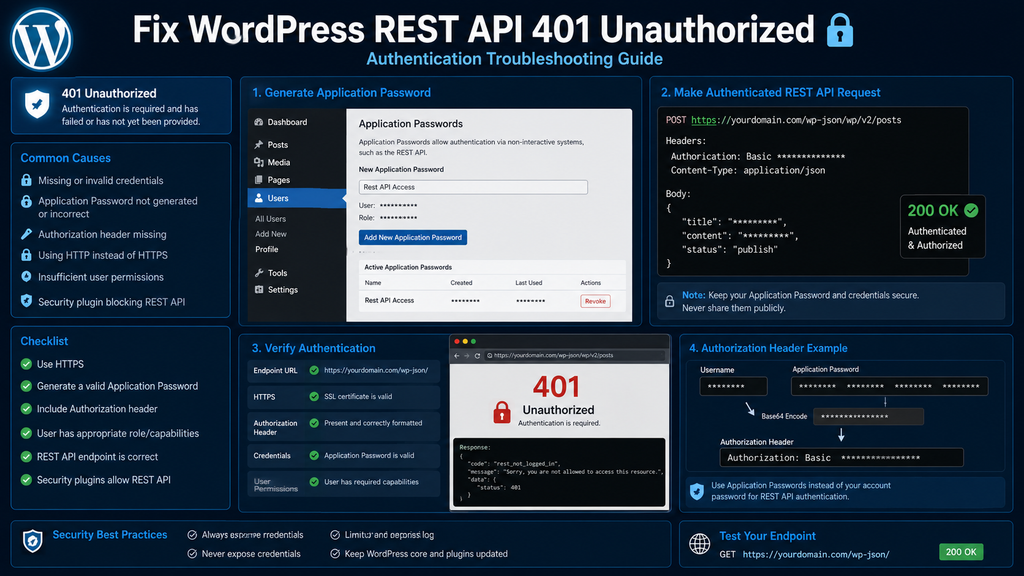Toggle the REST API endpoint is correct check
This screenshot has width=1024, height=576.
point(26,456)
